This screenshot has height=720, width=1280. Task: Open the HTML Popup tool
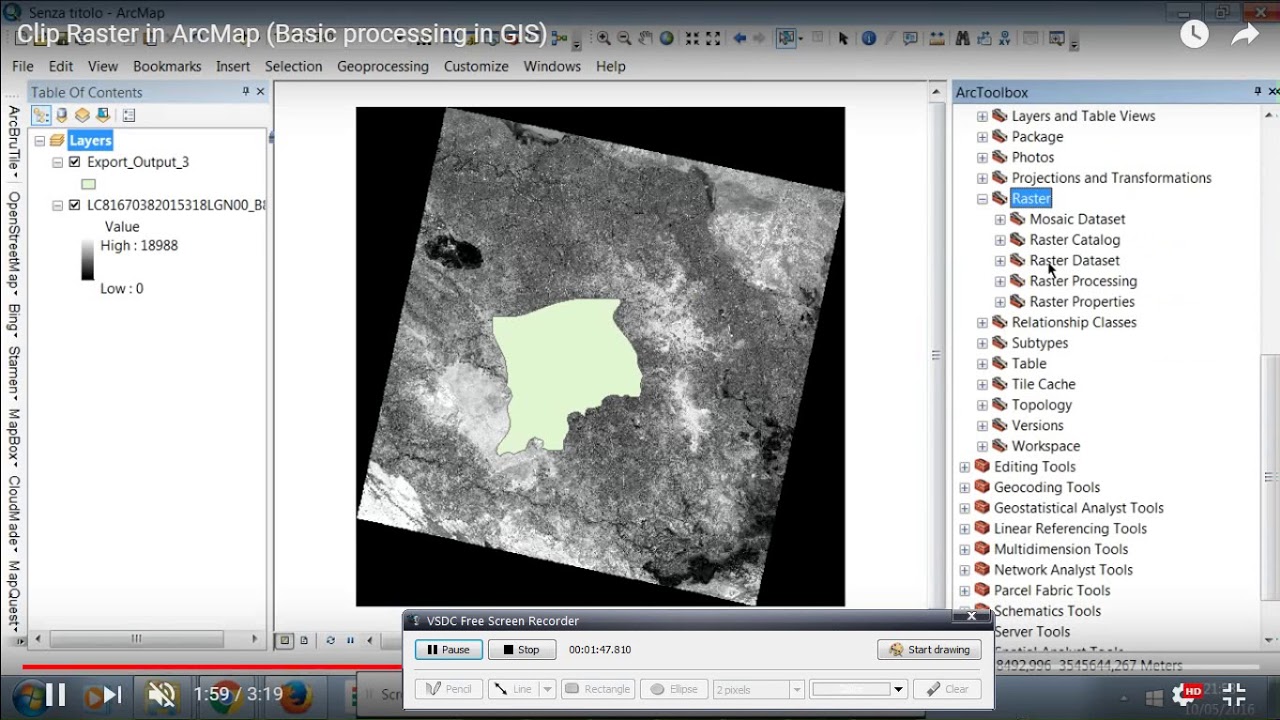[910, 38]
